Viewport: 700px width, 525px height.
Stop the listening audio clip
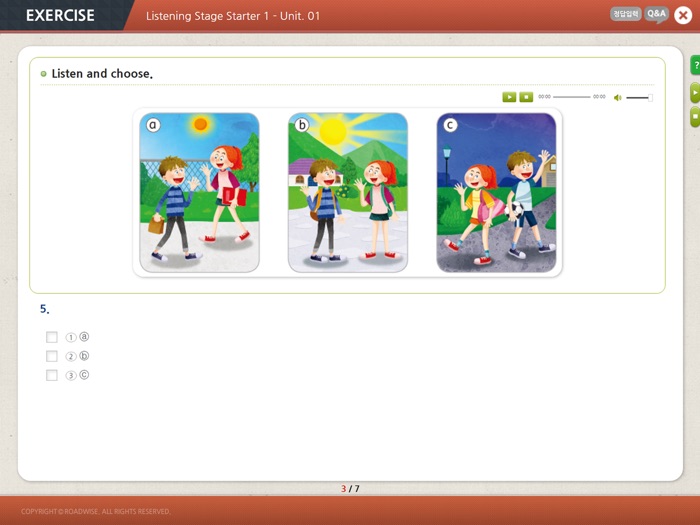(526, 97)
